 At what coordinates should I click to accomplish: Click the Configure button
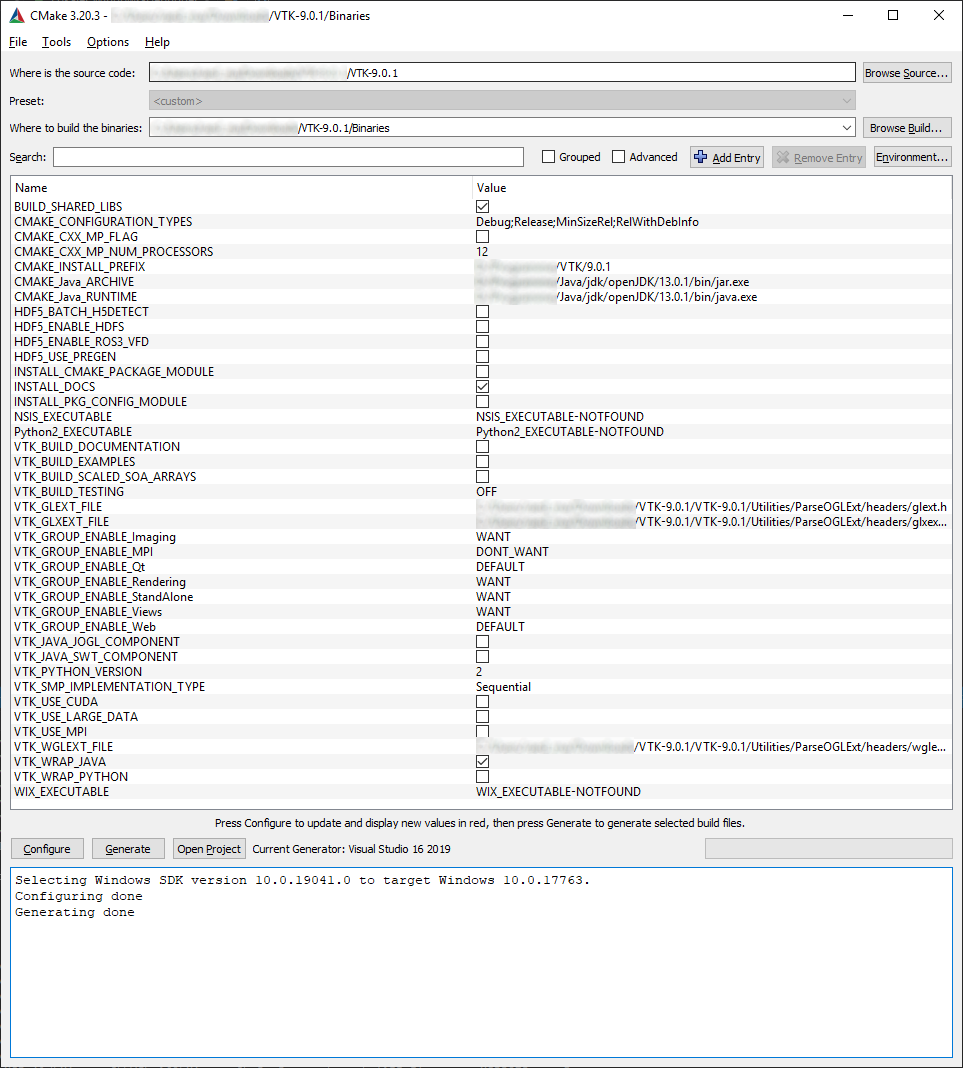click(47, 849)
